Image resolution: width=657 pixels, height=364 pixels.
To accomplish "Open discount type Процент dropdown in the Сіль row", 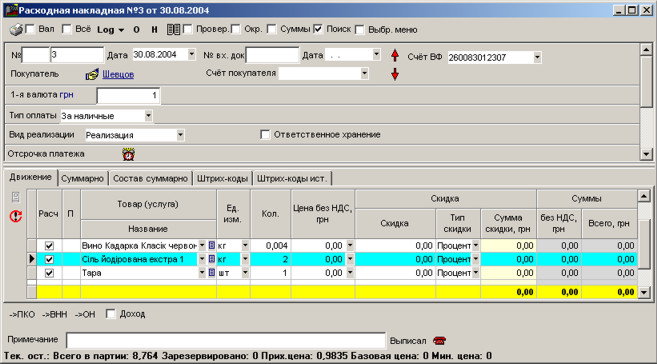I will 476,259.
